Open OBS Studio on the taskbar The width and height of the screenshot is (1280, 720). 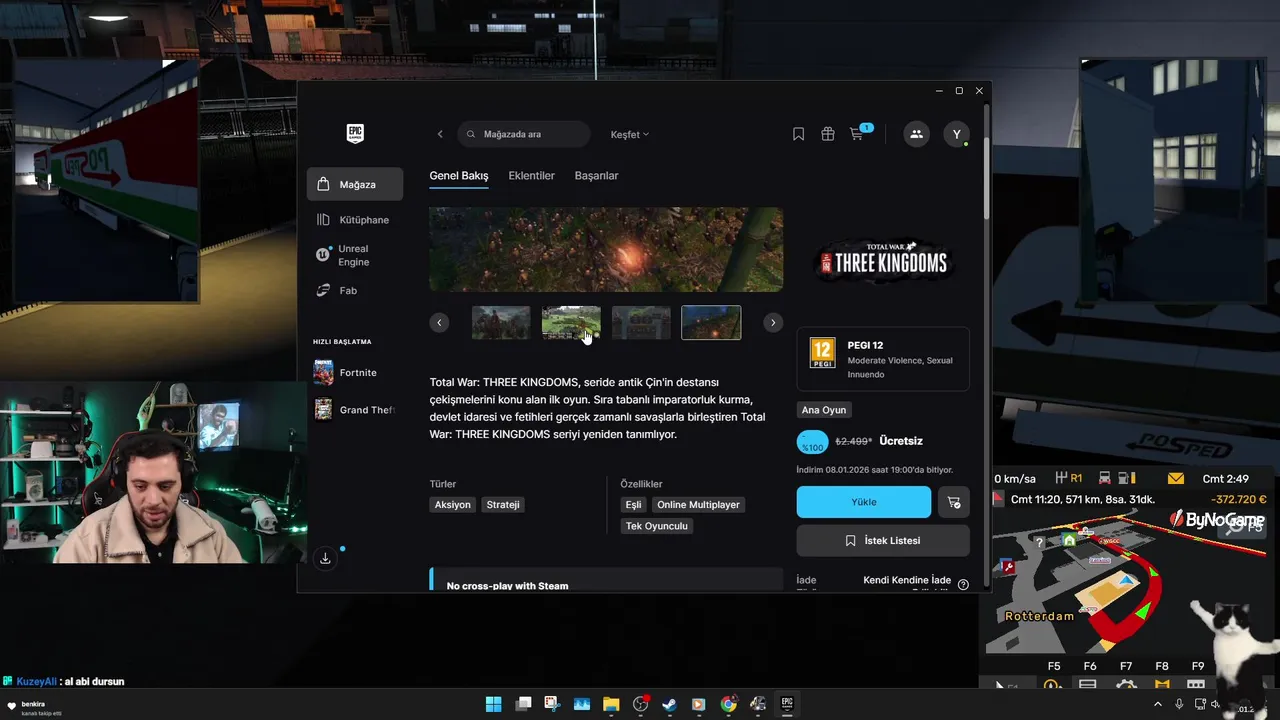click(640, 704)
